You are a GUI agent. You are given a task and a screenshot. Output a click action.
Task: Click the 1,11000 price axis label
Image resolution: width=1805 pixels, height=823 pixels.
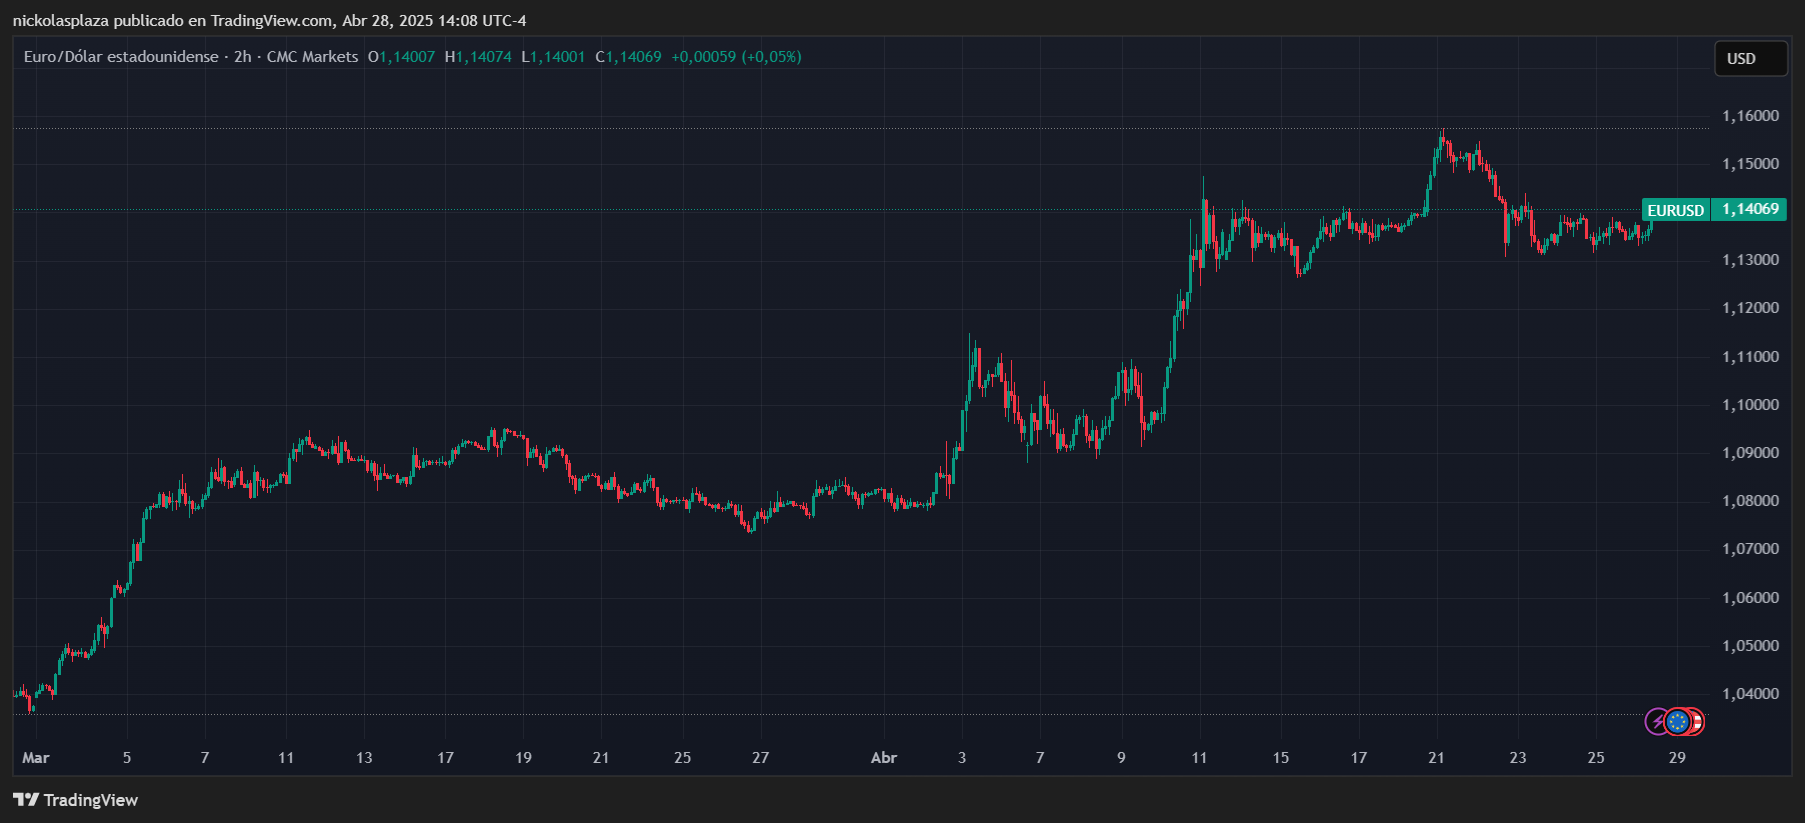[x=1750, y=357]
